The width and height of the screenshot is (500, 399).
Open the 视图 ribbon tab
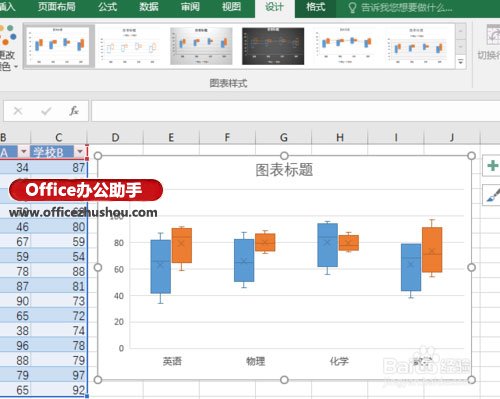[232, 7]
